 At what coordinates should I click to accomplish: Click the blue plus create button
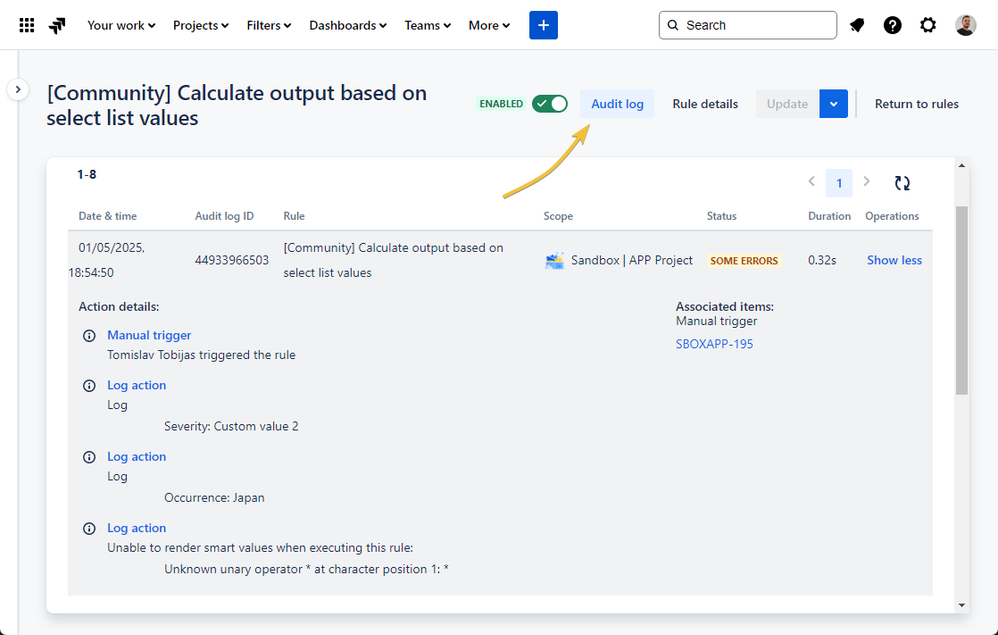(x=543, y=25)
